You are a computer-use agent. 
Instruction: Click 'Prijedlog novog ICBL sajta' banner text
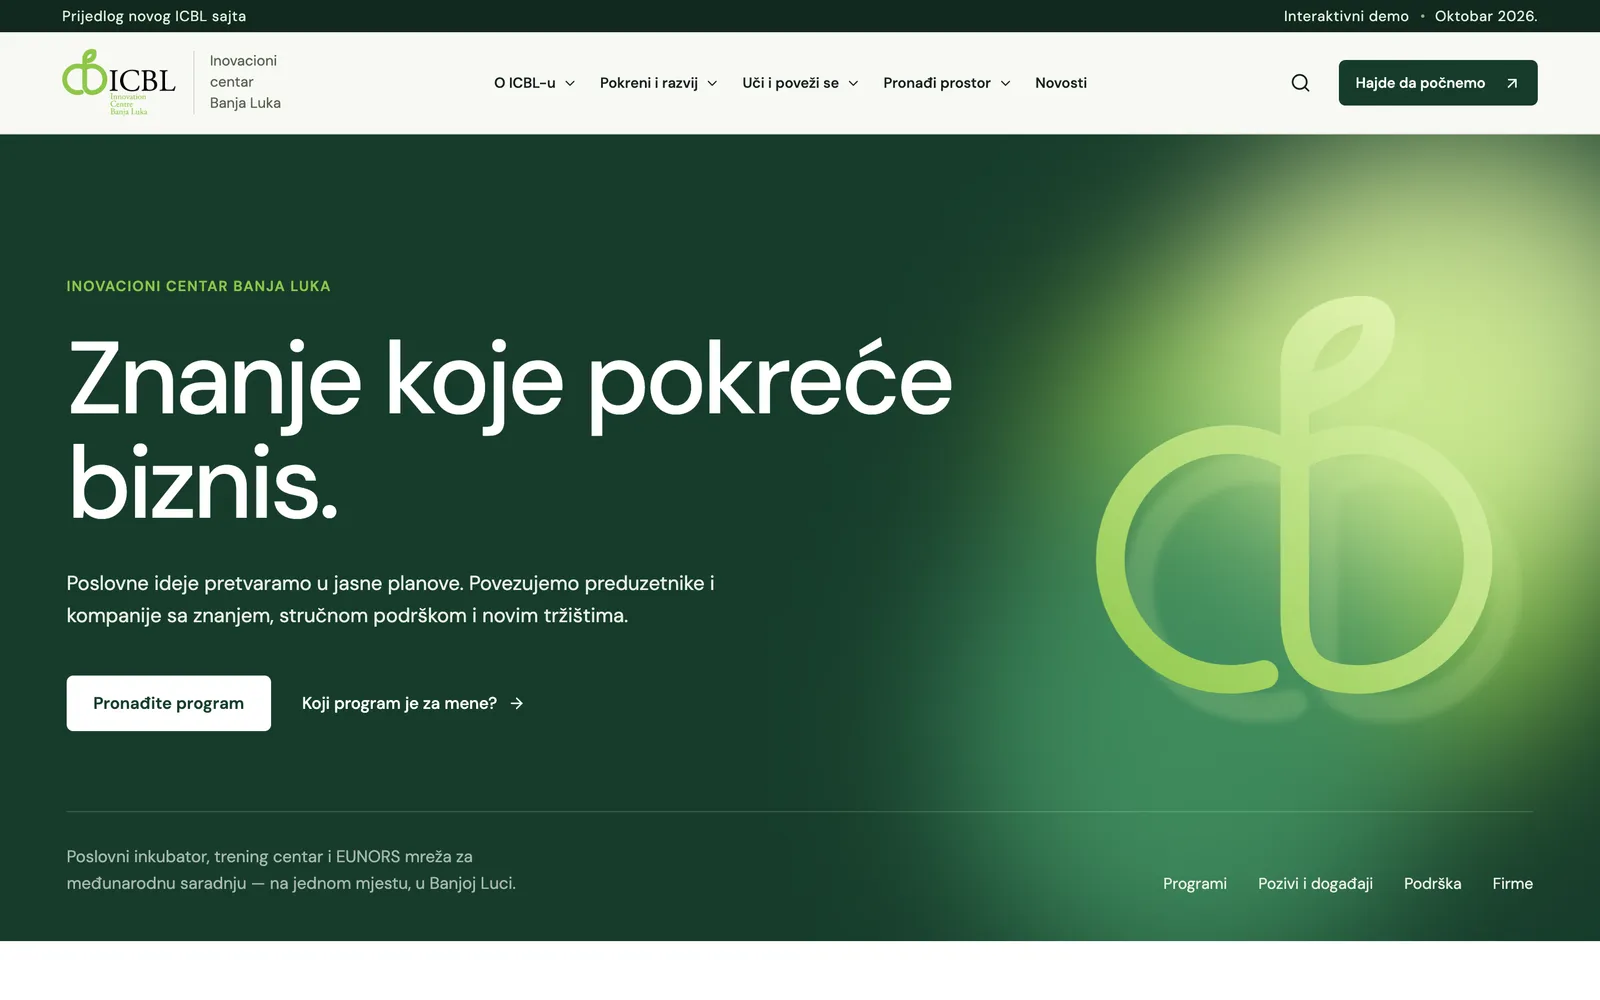tap(154, 16)
